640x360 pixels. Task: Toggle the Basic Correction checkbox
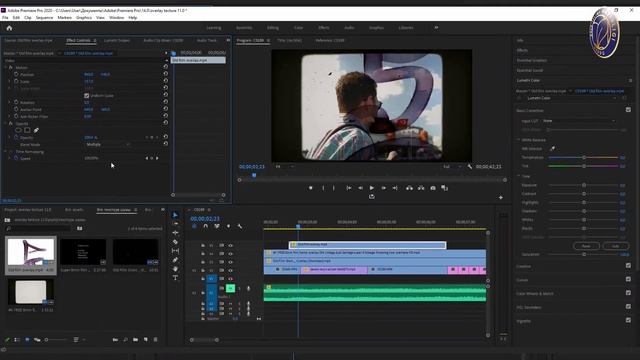(628, 110)
